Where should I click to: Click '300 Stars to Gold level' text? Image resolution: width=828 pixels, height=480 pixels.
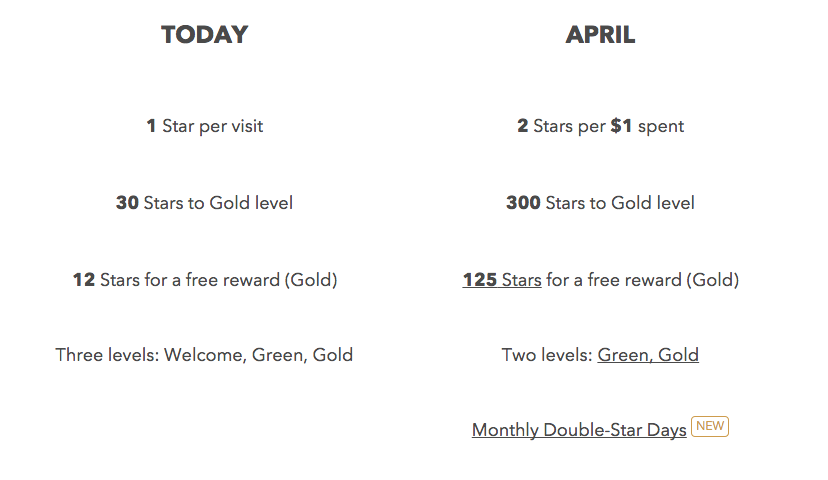600,203
